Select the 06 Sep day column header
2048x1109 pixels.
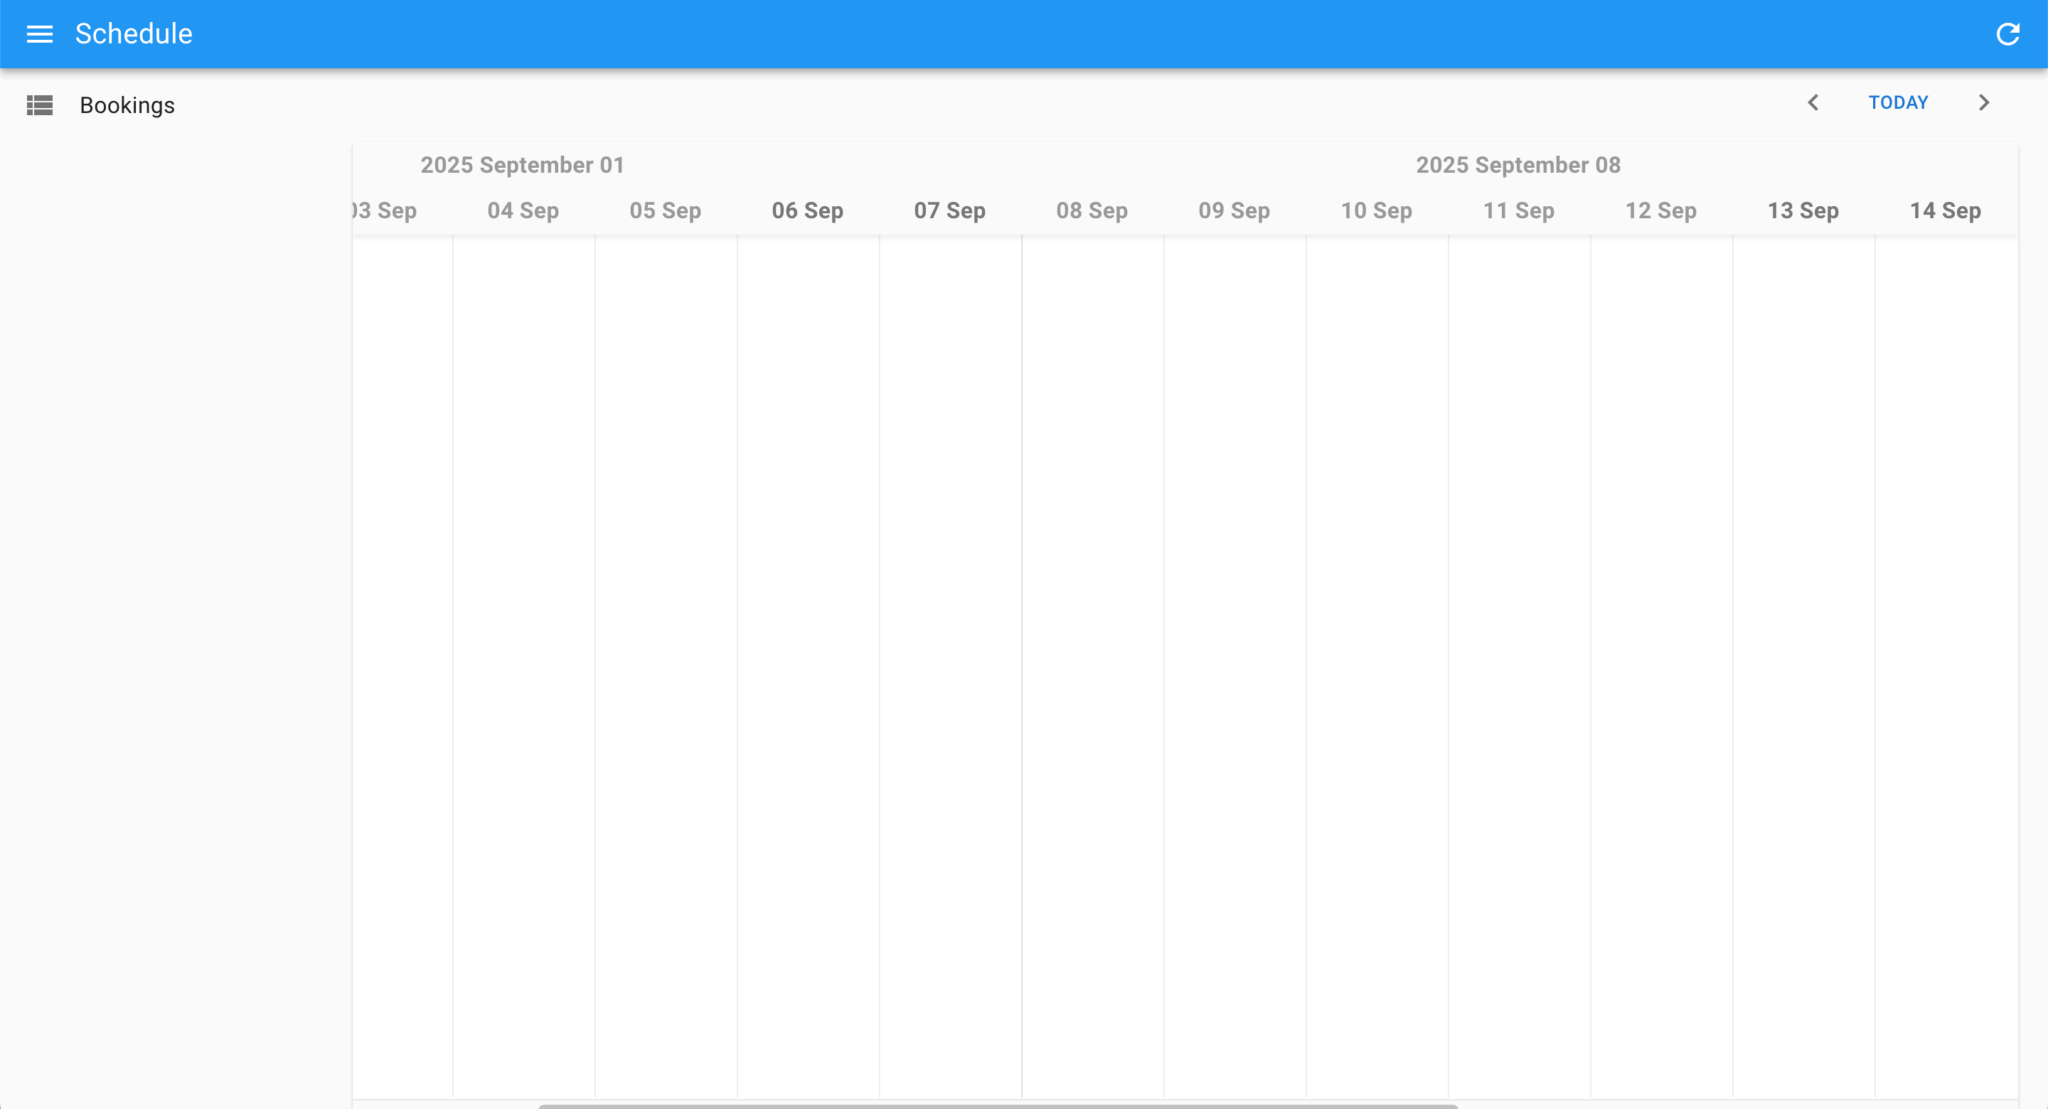tap(807, 211)
